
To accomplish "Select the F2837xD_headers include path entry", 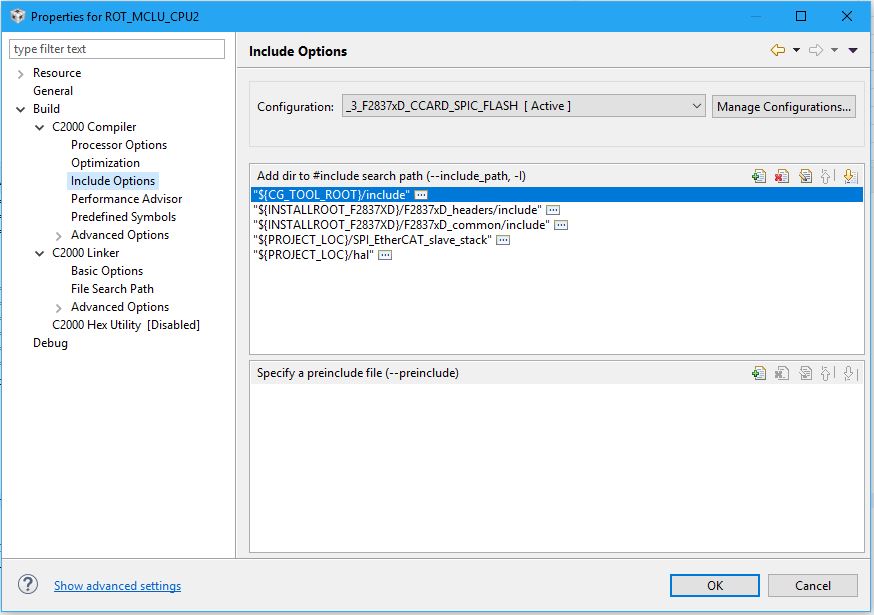I will (397, 210).
